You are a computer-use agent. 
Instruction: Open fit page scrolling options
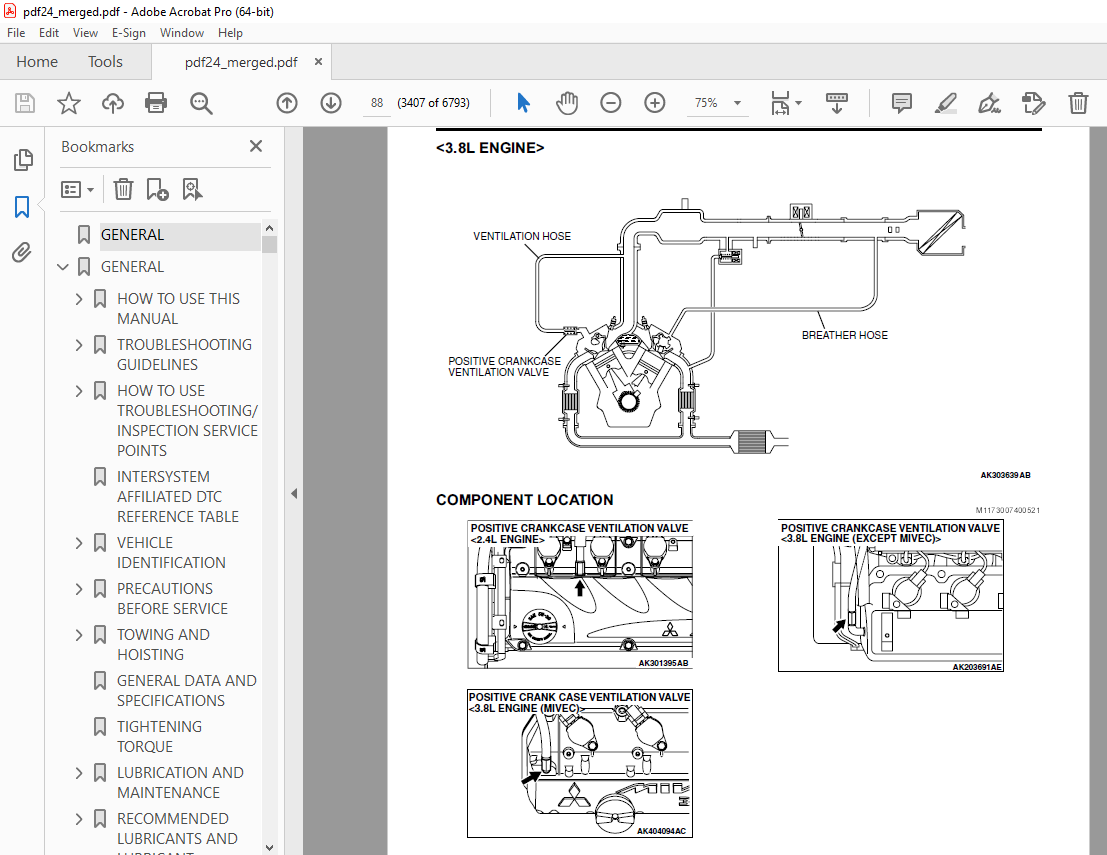786,103
